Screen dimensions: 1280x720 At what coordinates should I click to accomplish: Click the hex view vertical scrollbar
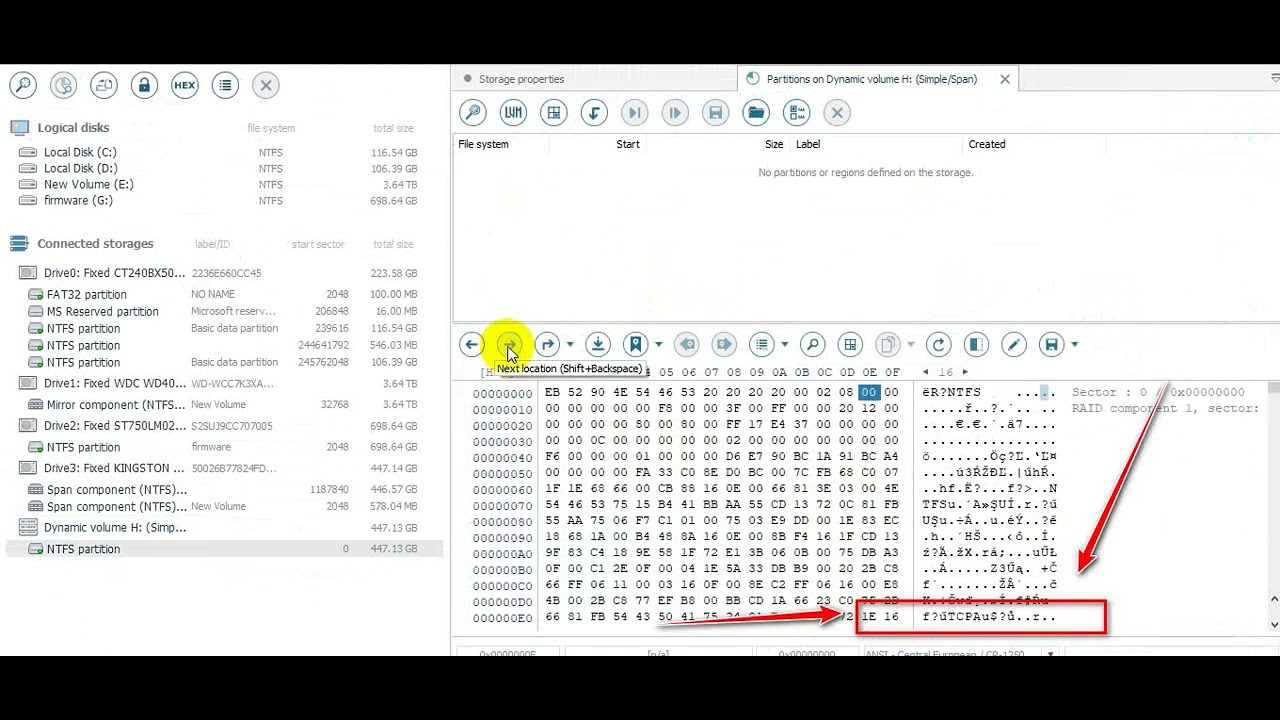tap(1274, 506)
